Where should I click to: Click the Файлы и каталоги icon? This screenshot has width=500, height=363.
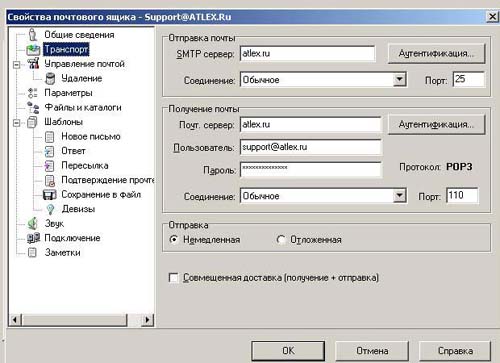(x=33, y=107)
